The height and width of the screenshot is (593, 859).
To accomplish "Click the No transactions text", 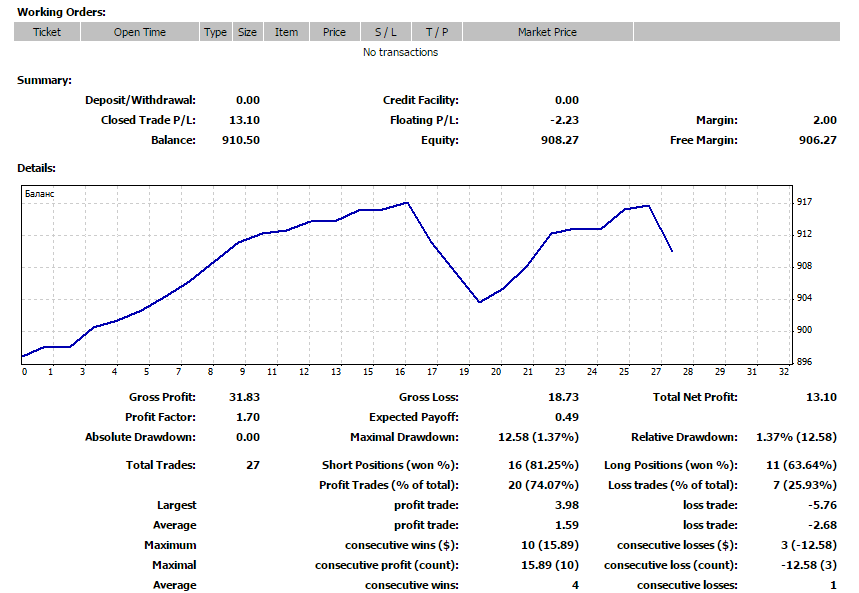I will coord(400,52).
